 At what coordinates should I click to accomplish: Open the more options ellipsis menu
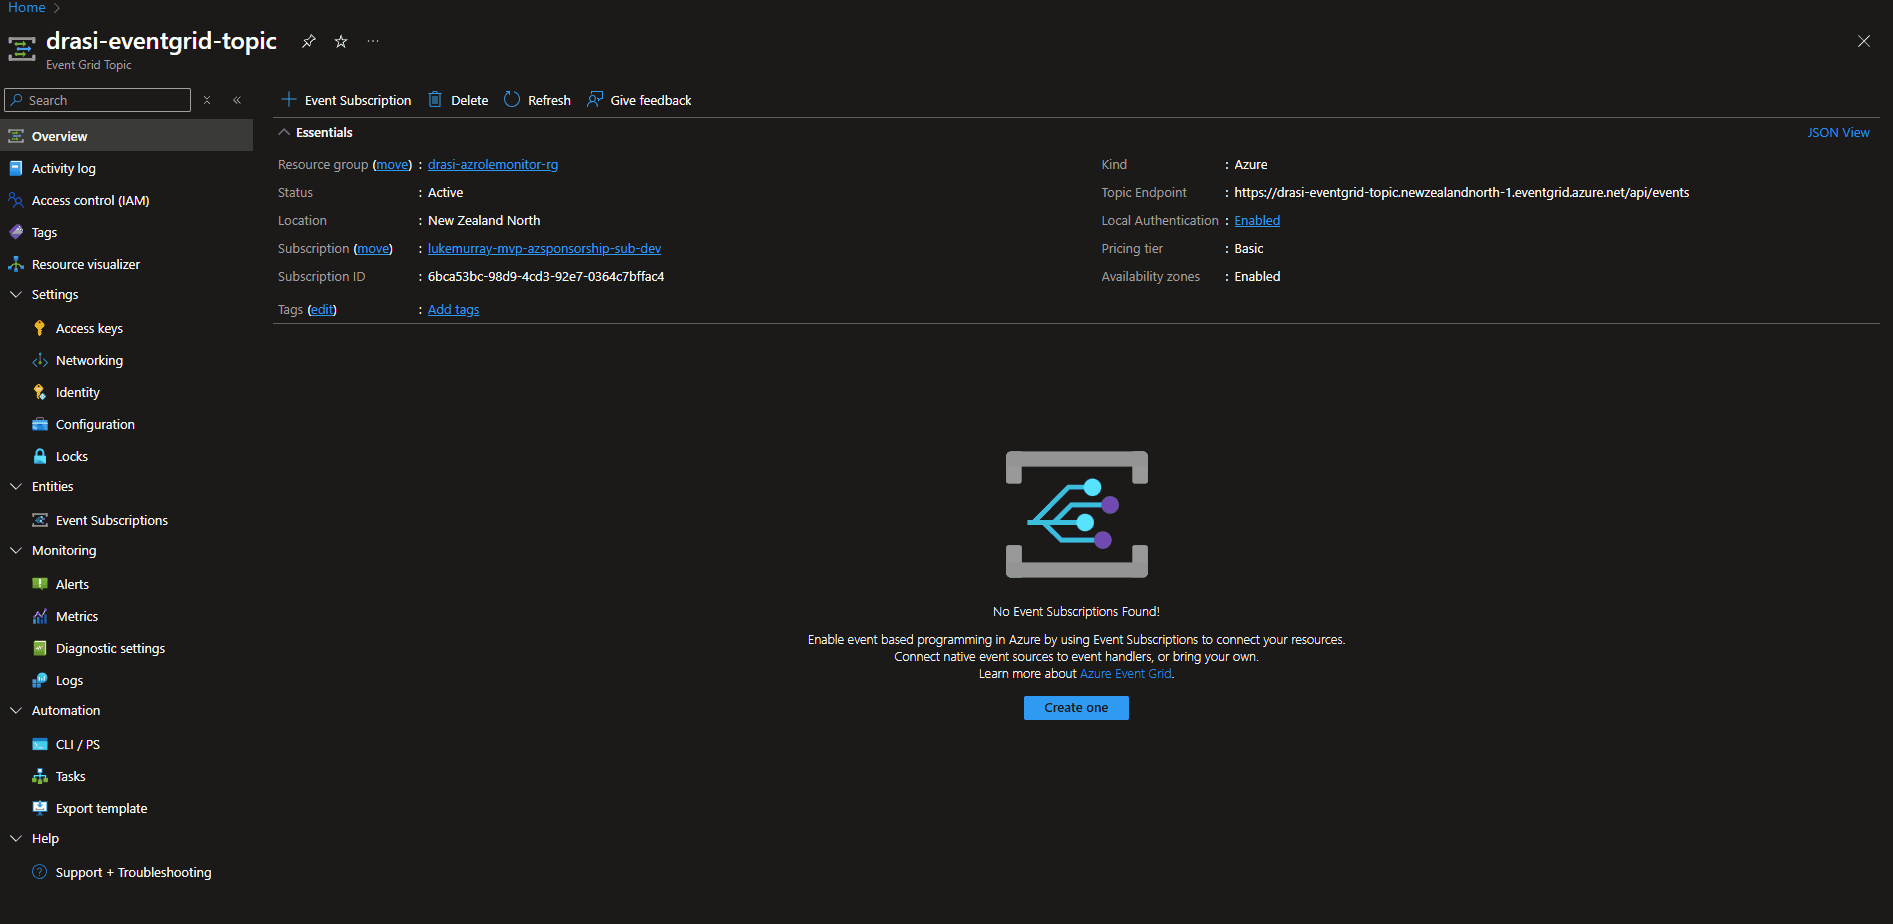coord(373,41)
